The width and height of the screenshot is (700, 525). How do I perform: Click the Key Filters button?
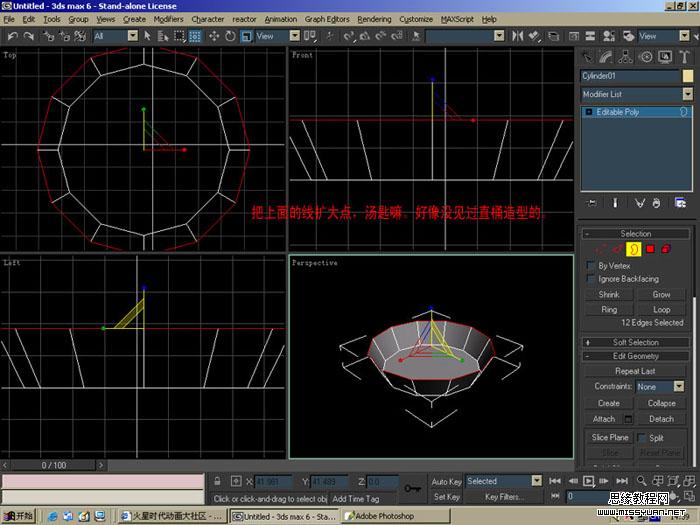click(504, 497)
